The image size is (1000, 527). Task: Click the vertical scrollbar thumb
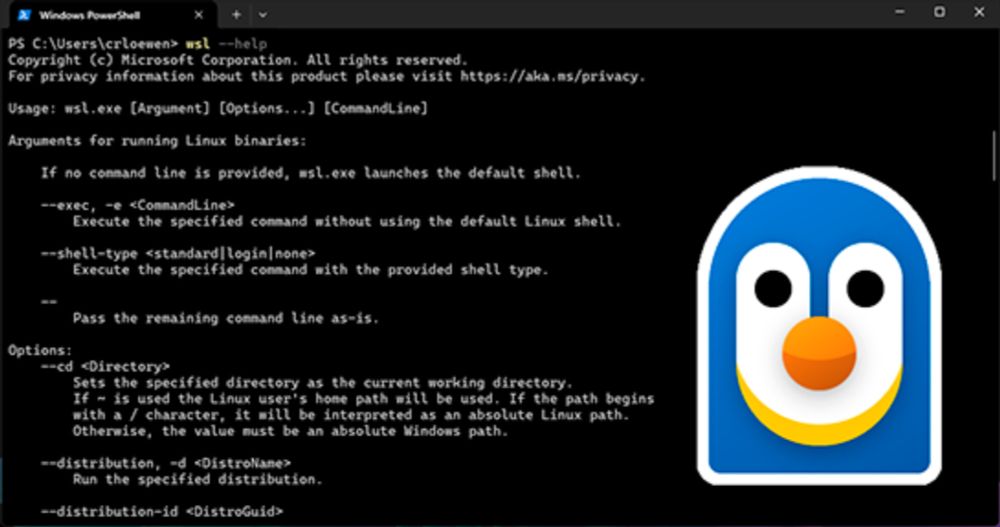tap(994, 156)
